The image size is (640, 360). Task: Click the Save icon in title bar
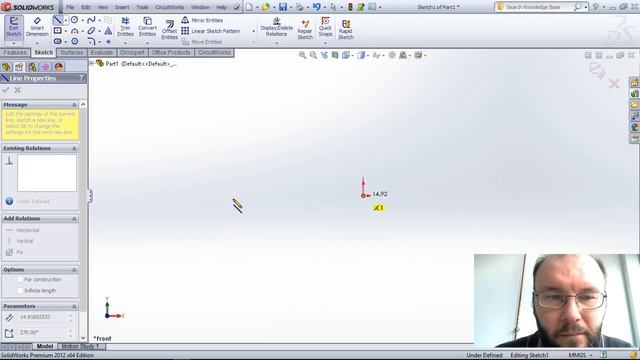tap(282, 7)
